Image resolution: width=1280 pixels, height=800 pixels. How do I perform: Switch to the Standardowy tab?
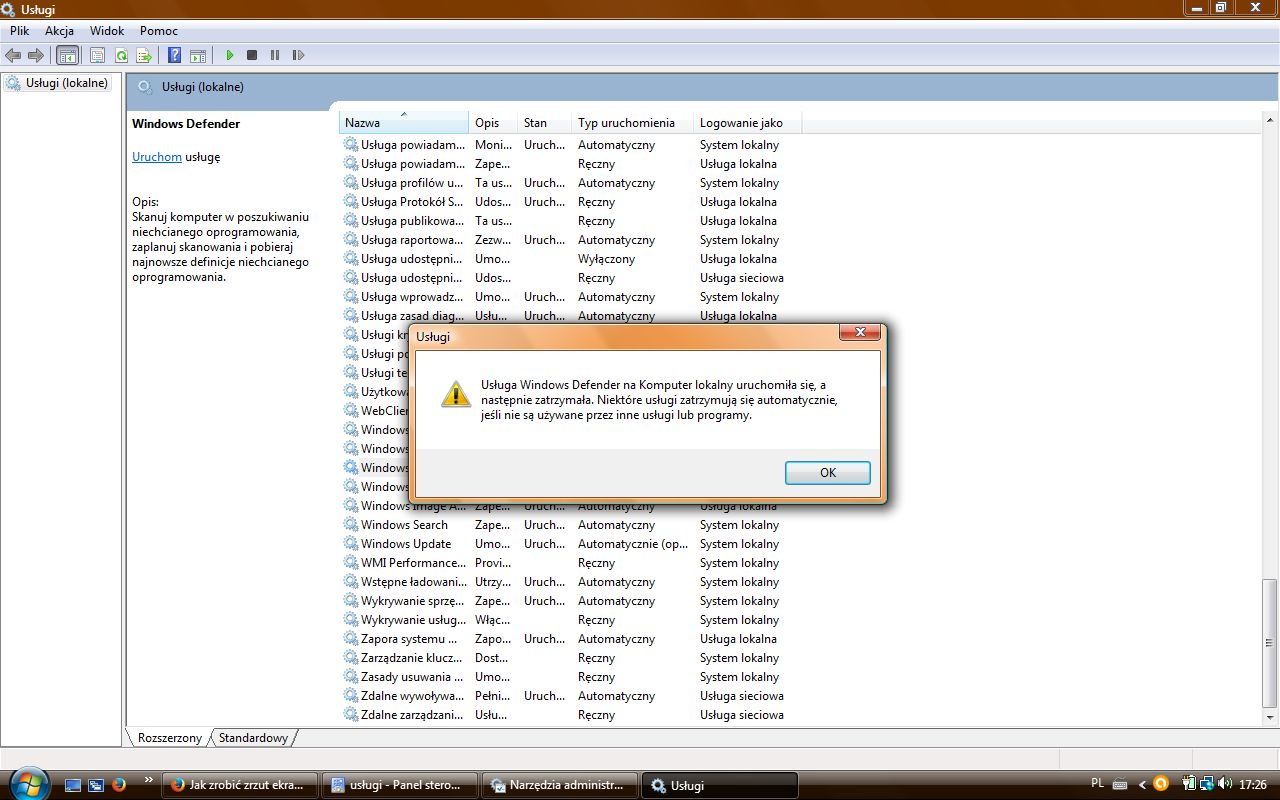[254, 738]
